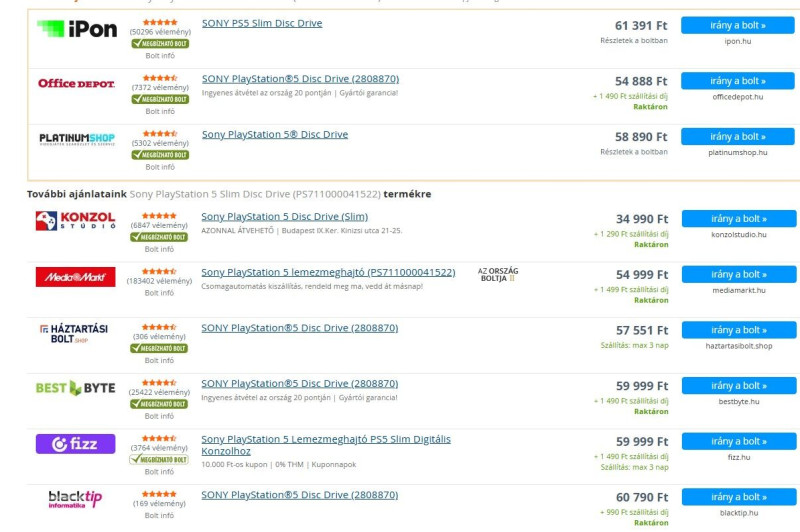Click the ipon.hu domain text
This screenshot has height=532, width=800.
pyautogui.click(x=738, y=41)
